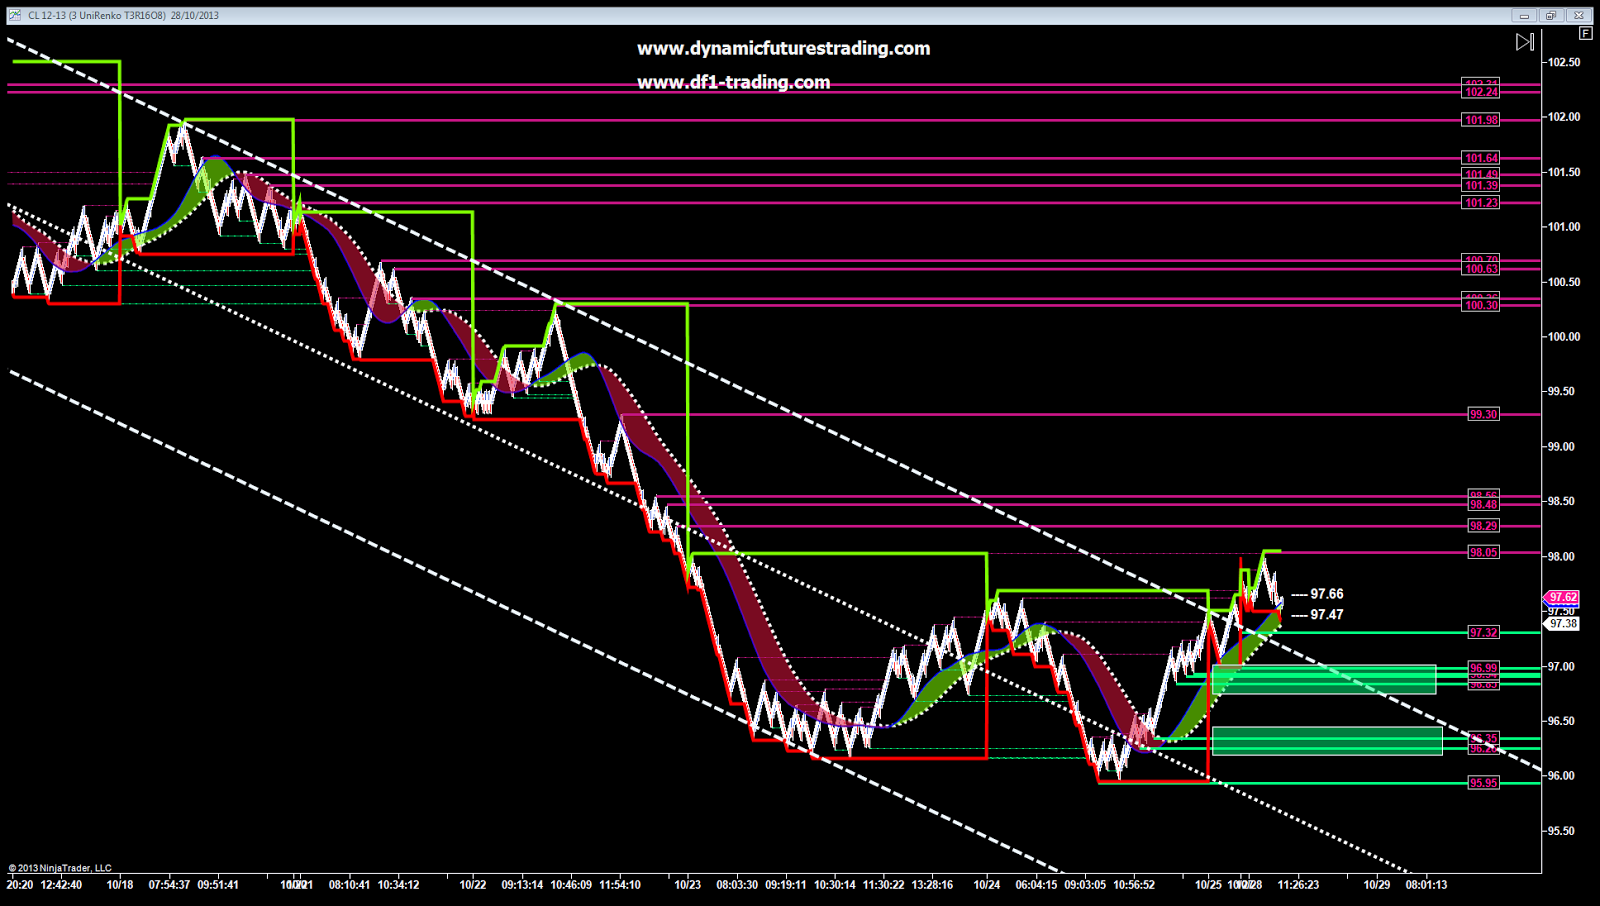Click the CL 12-13 chart title text
Screen dimensions: 1600x906
pos(124,15)
